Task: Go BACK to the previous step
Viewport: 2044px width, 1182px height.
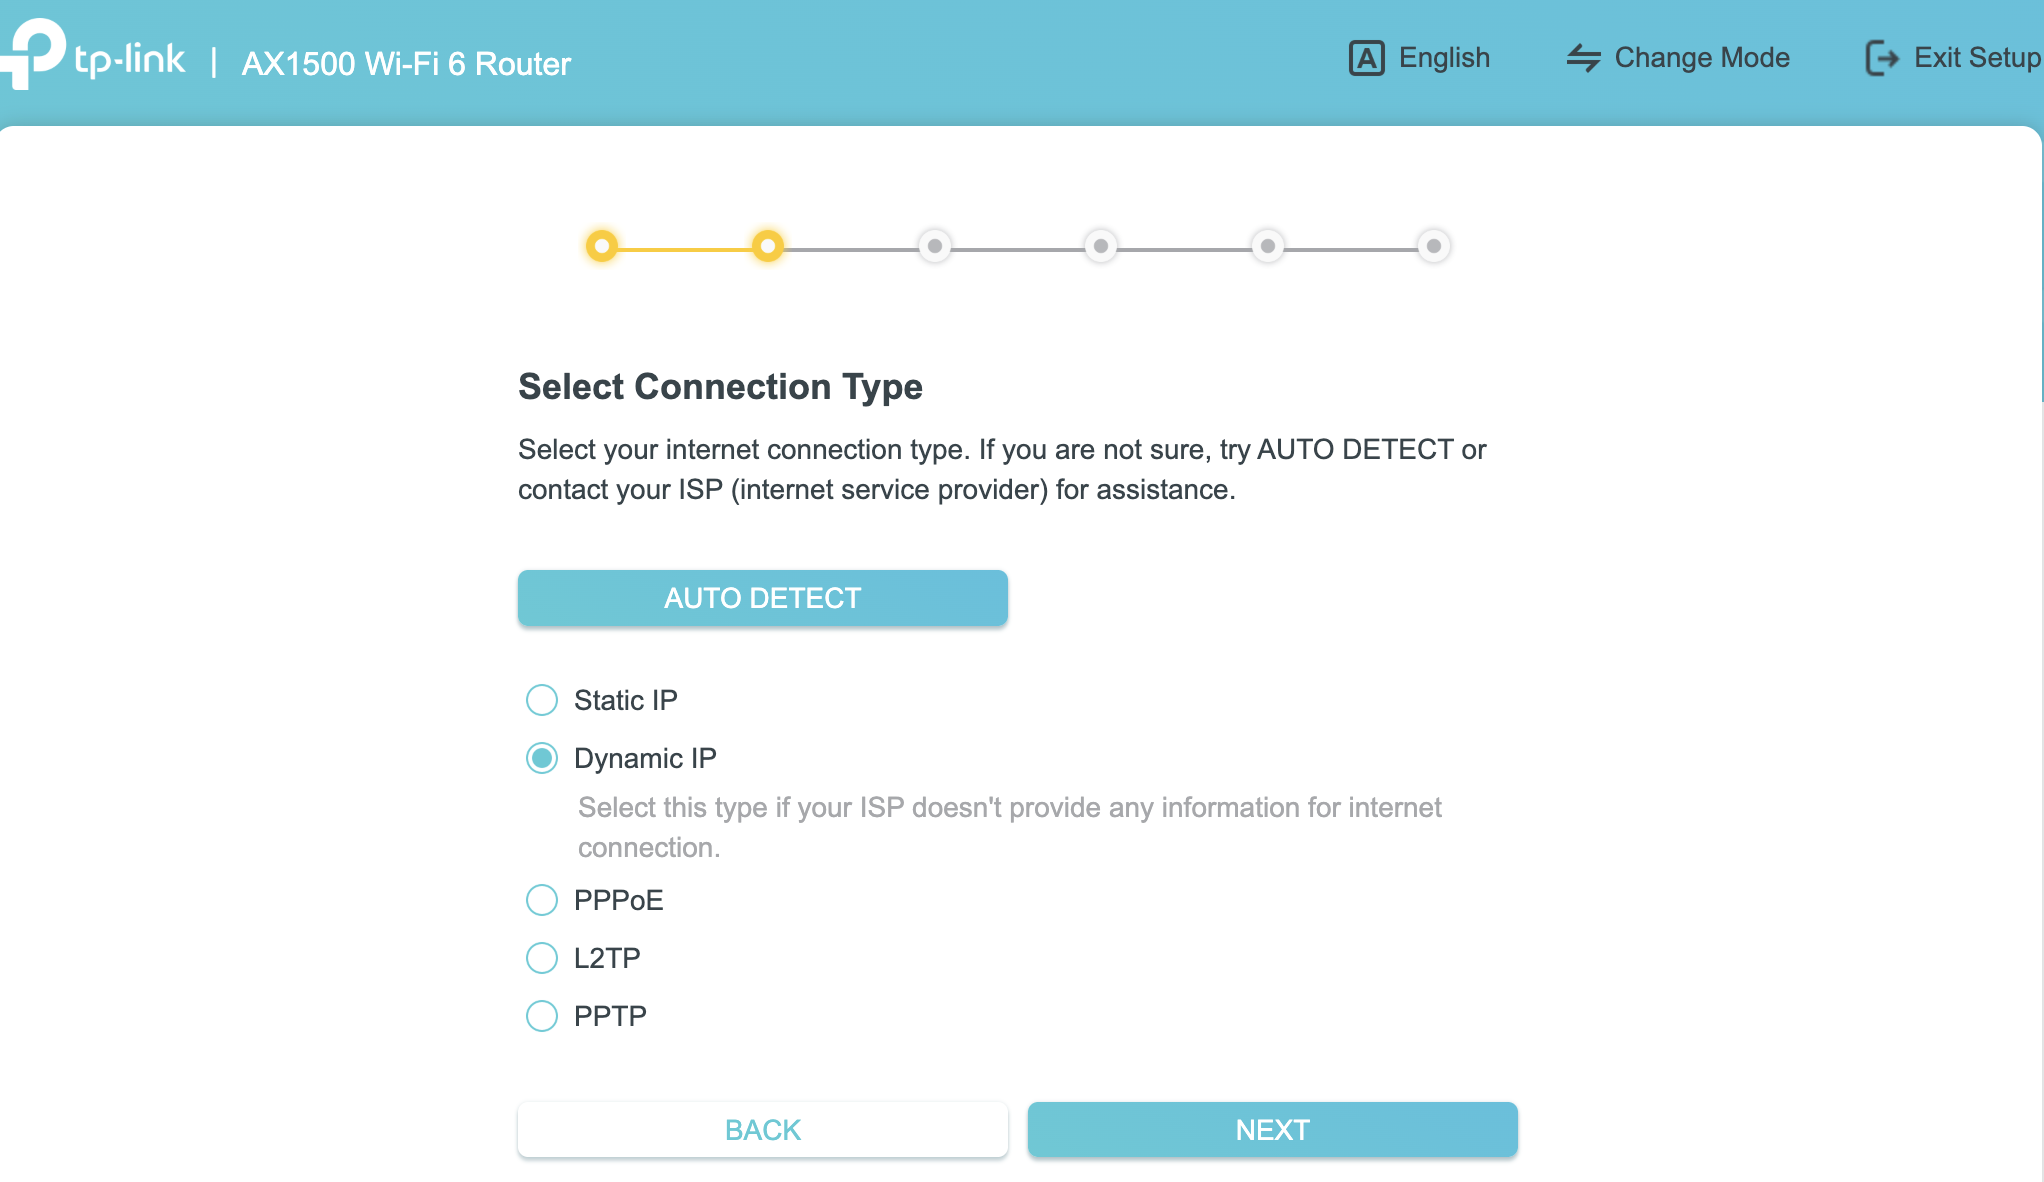Action: coord(762,1130)
